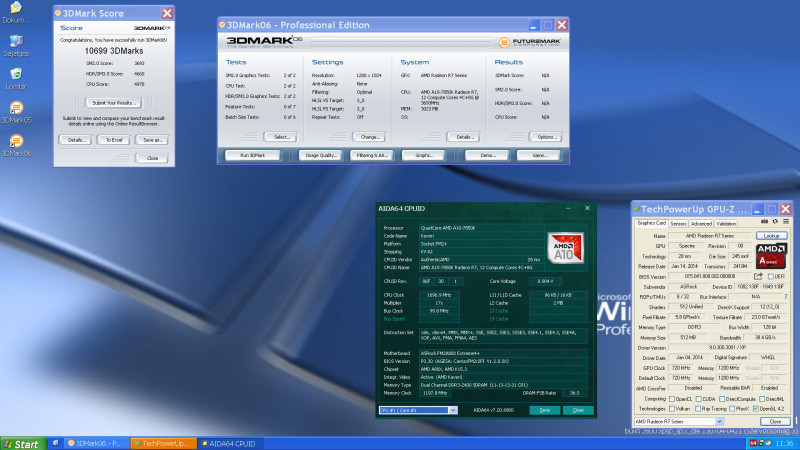This screenshot has width=800, height=450.
Task: Click the Driver Version field in GPU-Z
Action: (x=729, y=347)
